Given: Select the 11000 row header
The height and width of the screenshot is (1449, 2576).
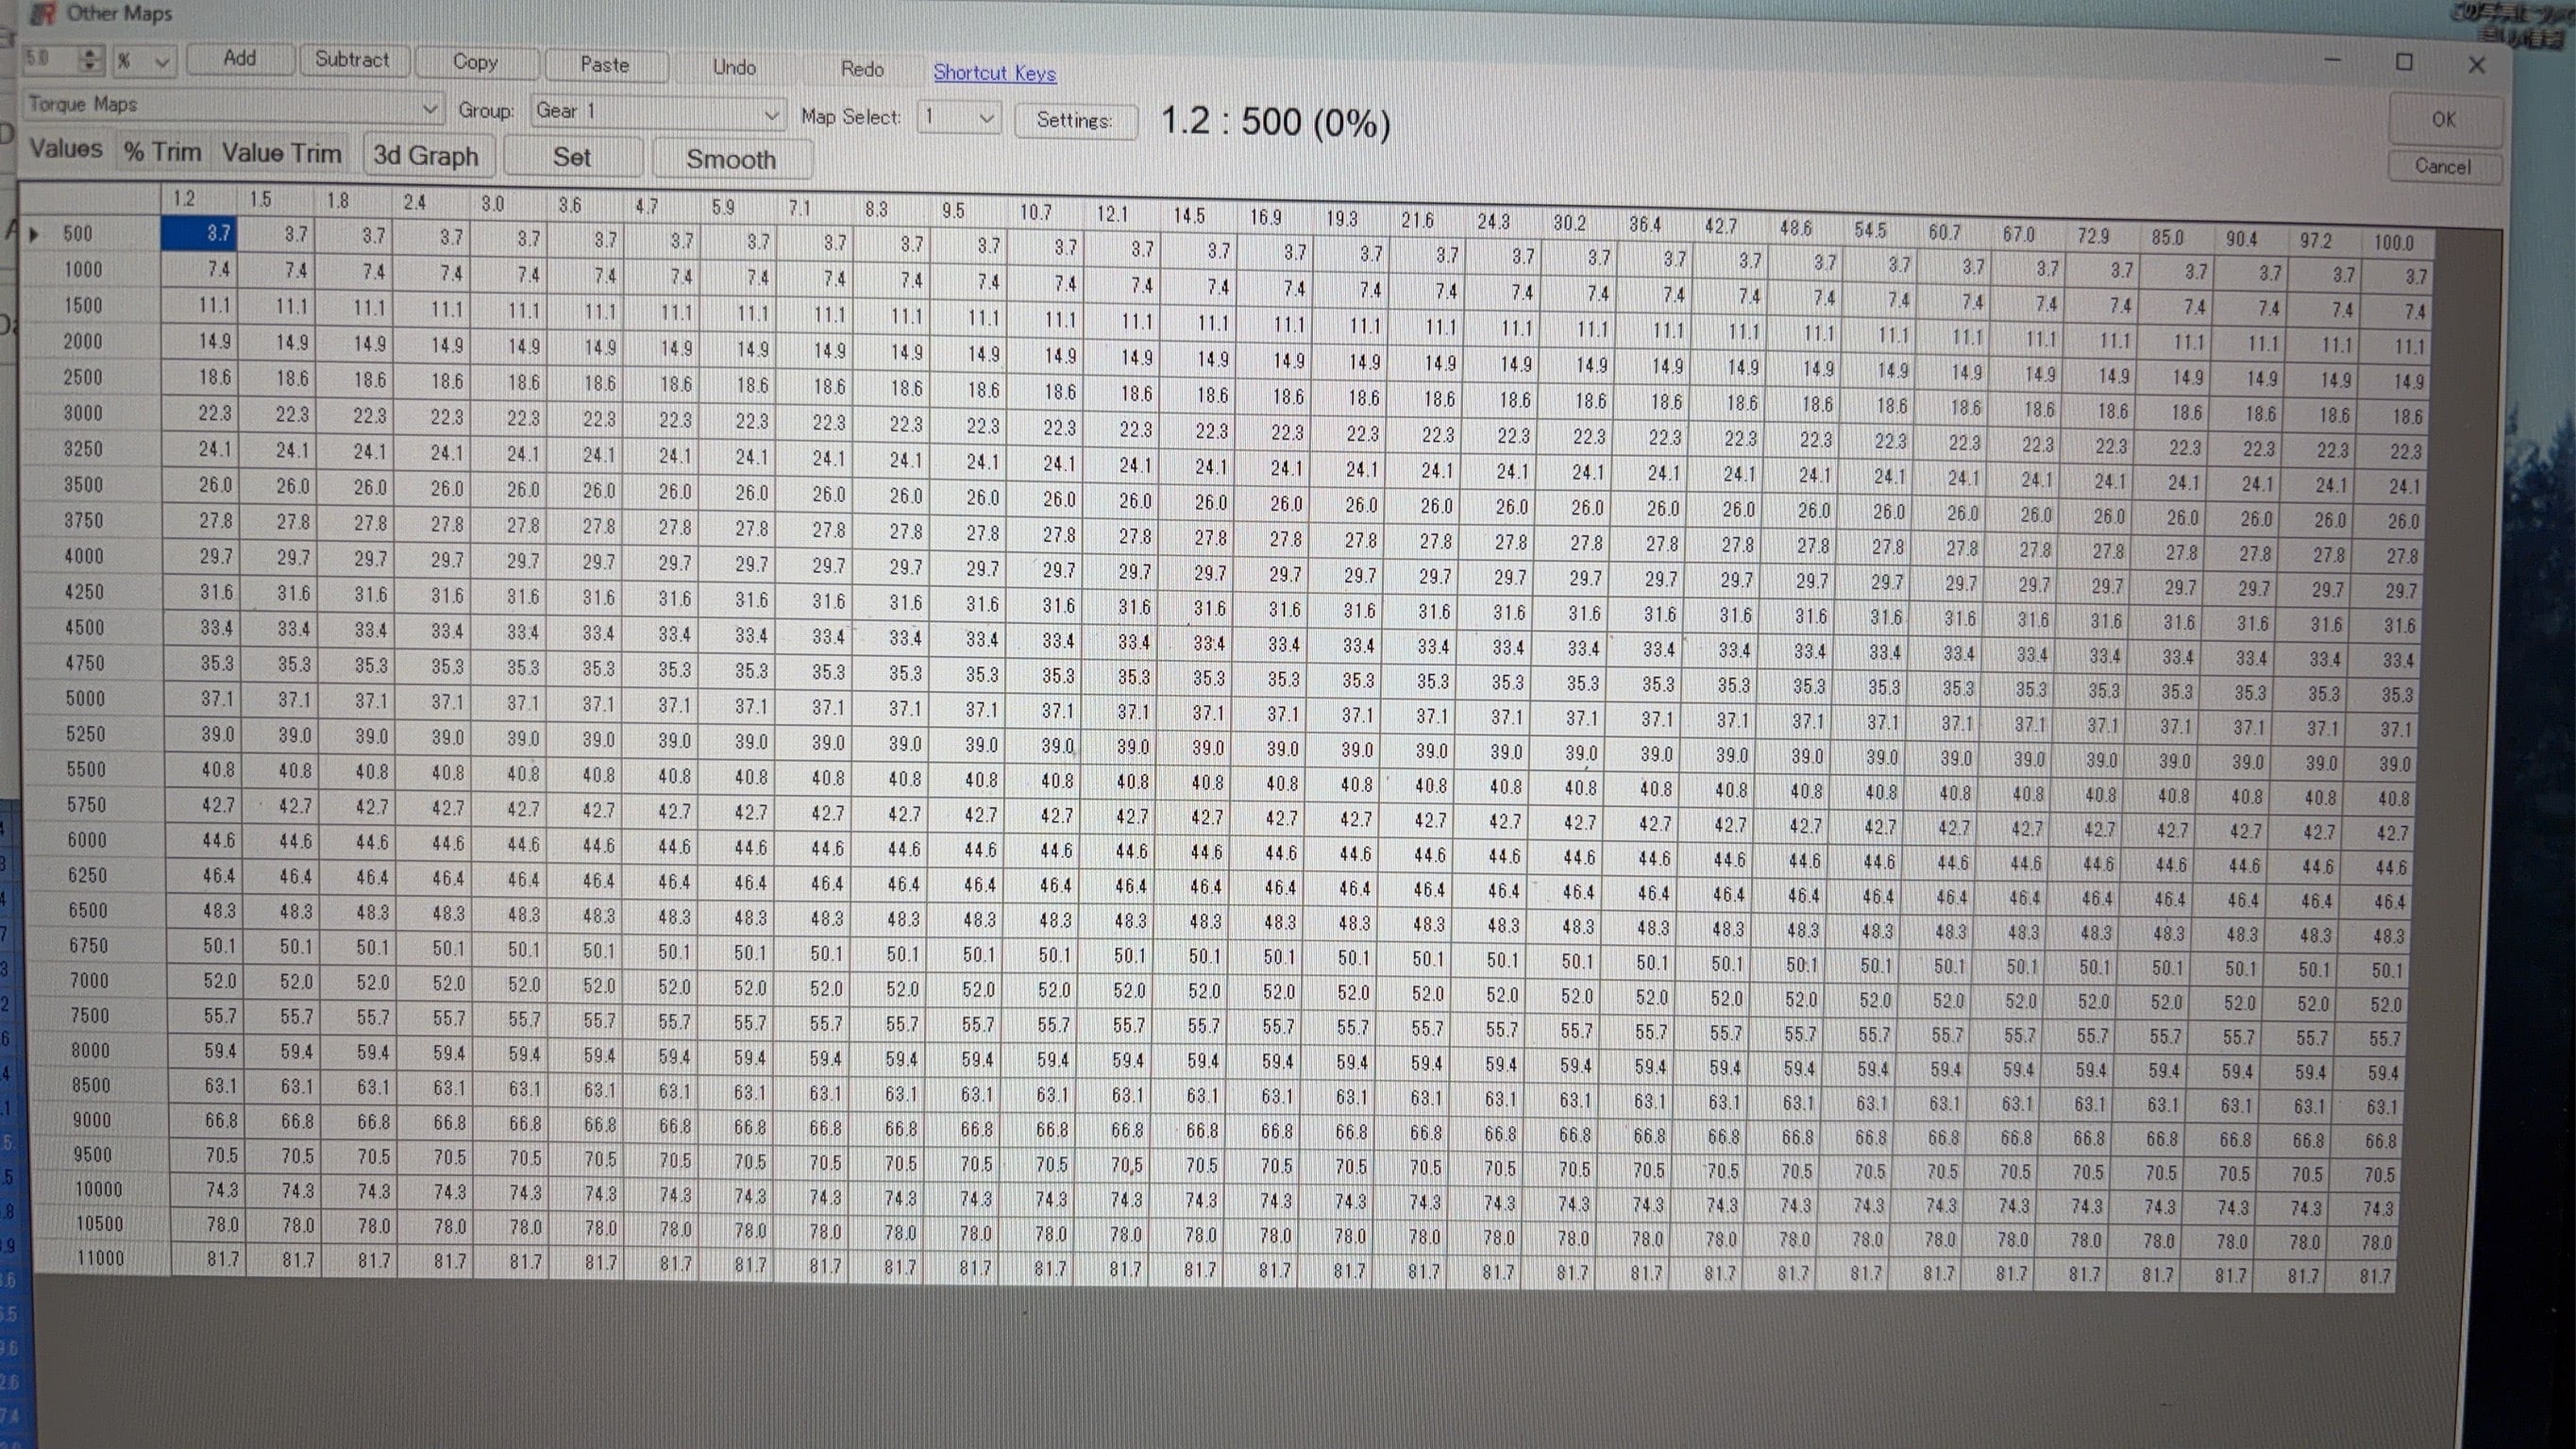Looking at the screenshot, I should (x=100, y=1258).
